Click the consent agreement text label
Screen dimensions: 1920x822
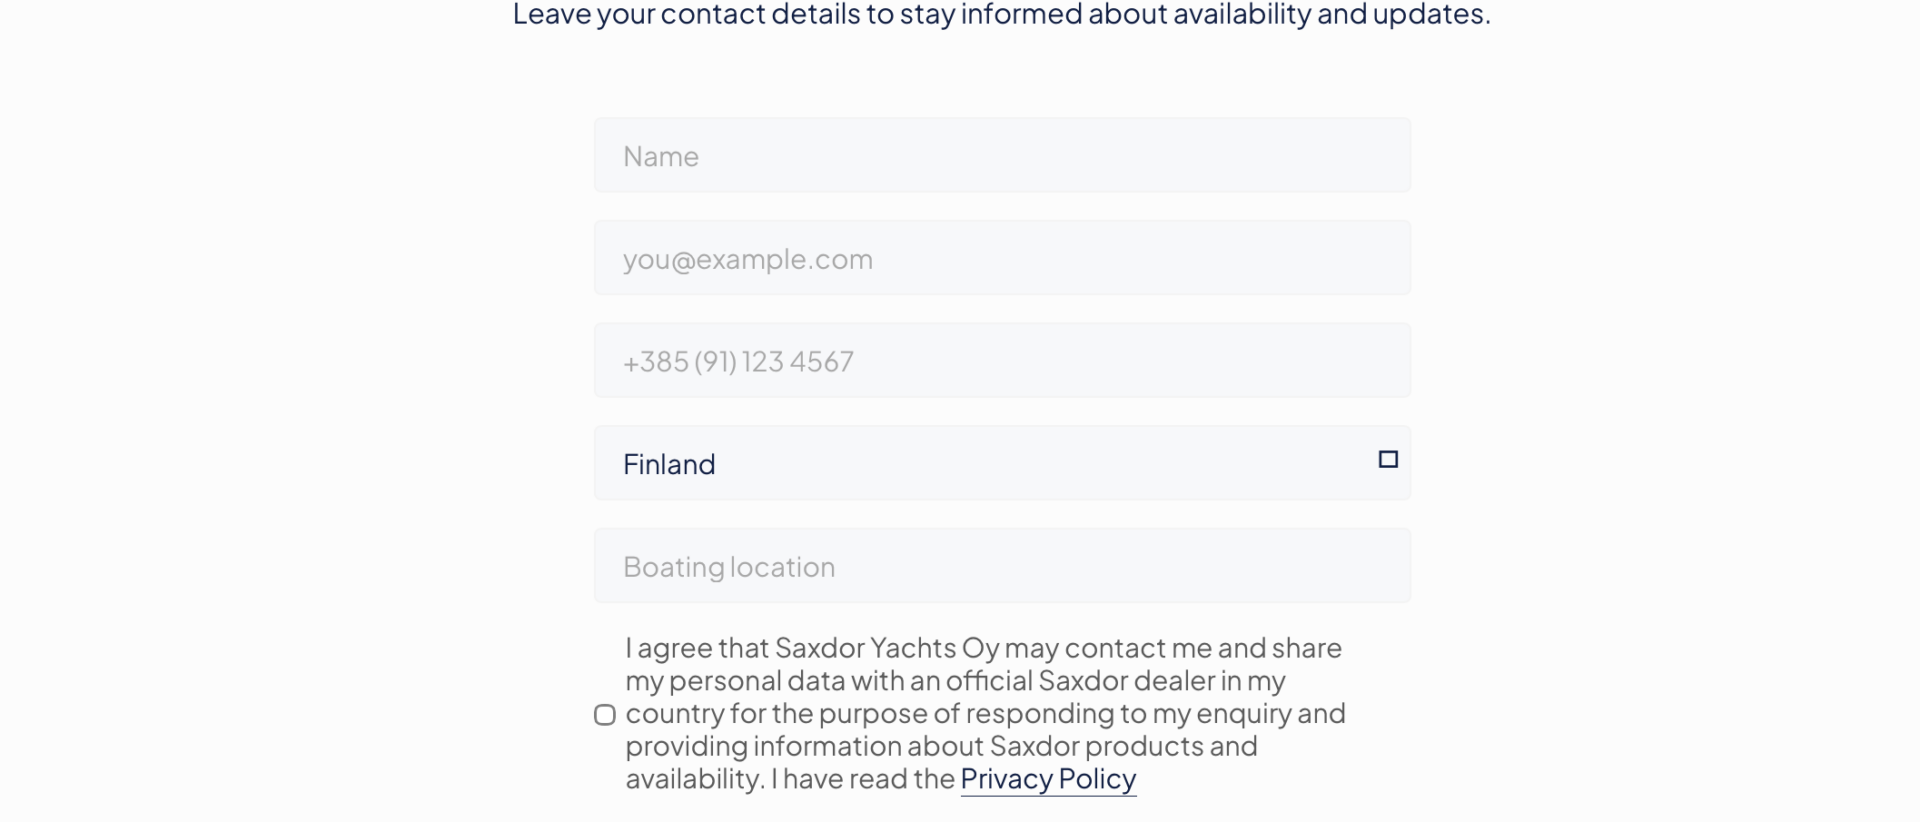coord(985,713)
